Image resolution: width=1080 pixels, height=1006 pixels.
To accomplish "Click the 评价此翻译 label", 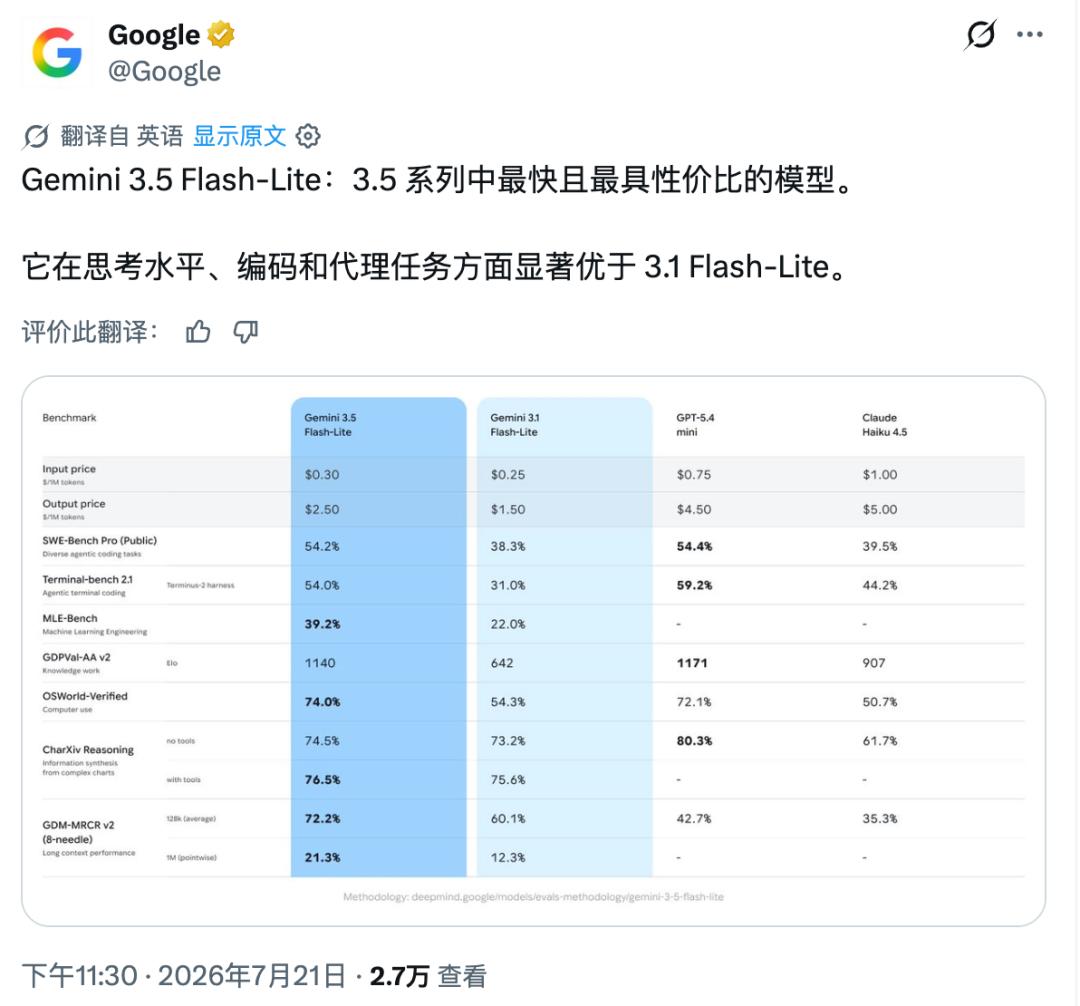I will pyautogui.click(x=90, y=332).
